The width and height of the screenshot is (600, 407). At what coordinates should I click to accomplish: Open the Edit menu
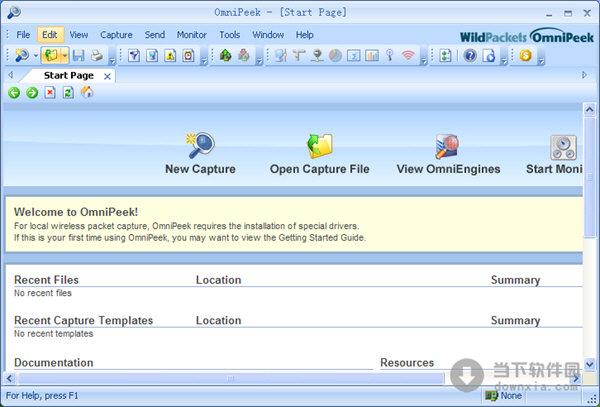50,35
